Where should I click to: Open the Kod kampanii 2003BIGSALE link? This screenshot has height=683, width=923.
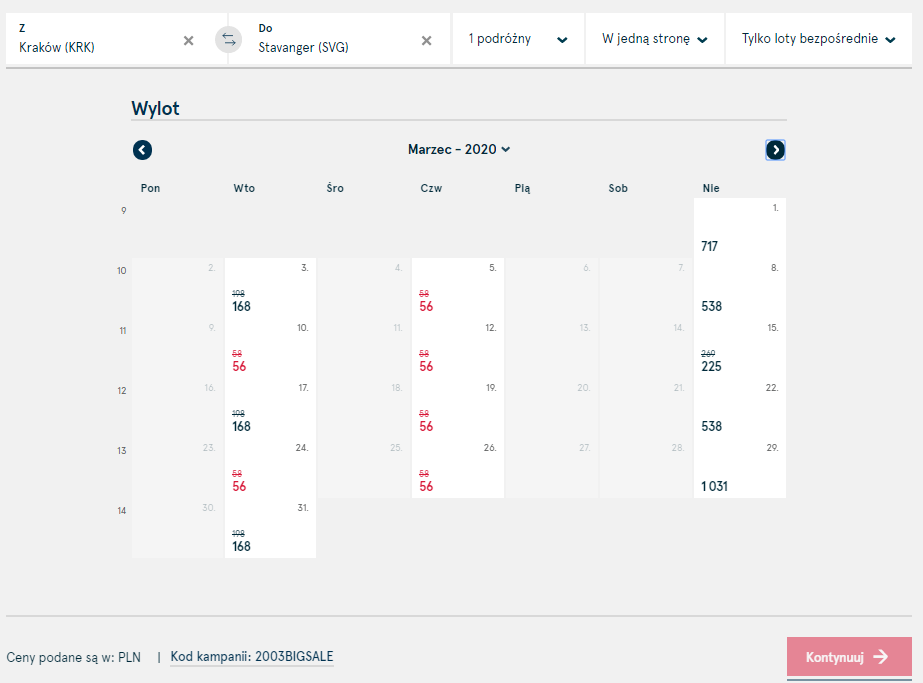(252, 657)
